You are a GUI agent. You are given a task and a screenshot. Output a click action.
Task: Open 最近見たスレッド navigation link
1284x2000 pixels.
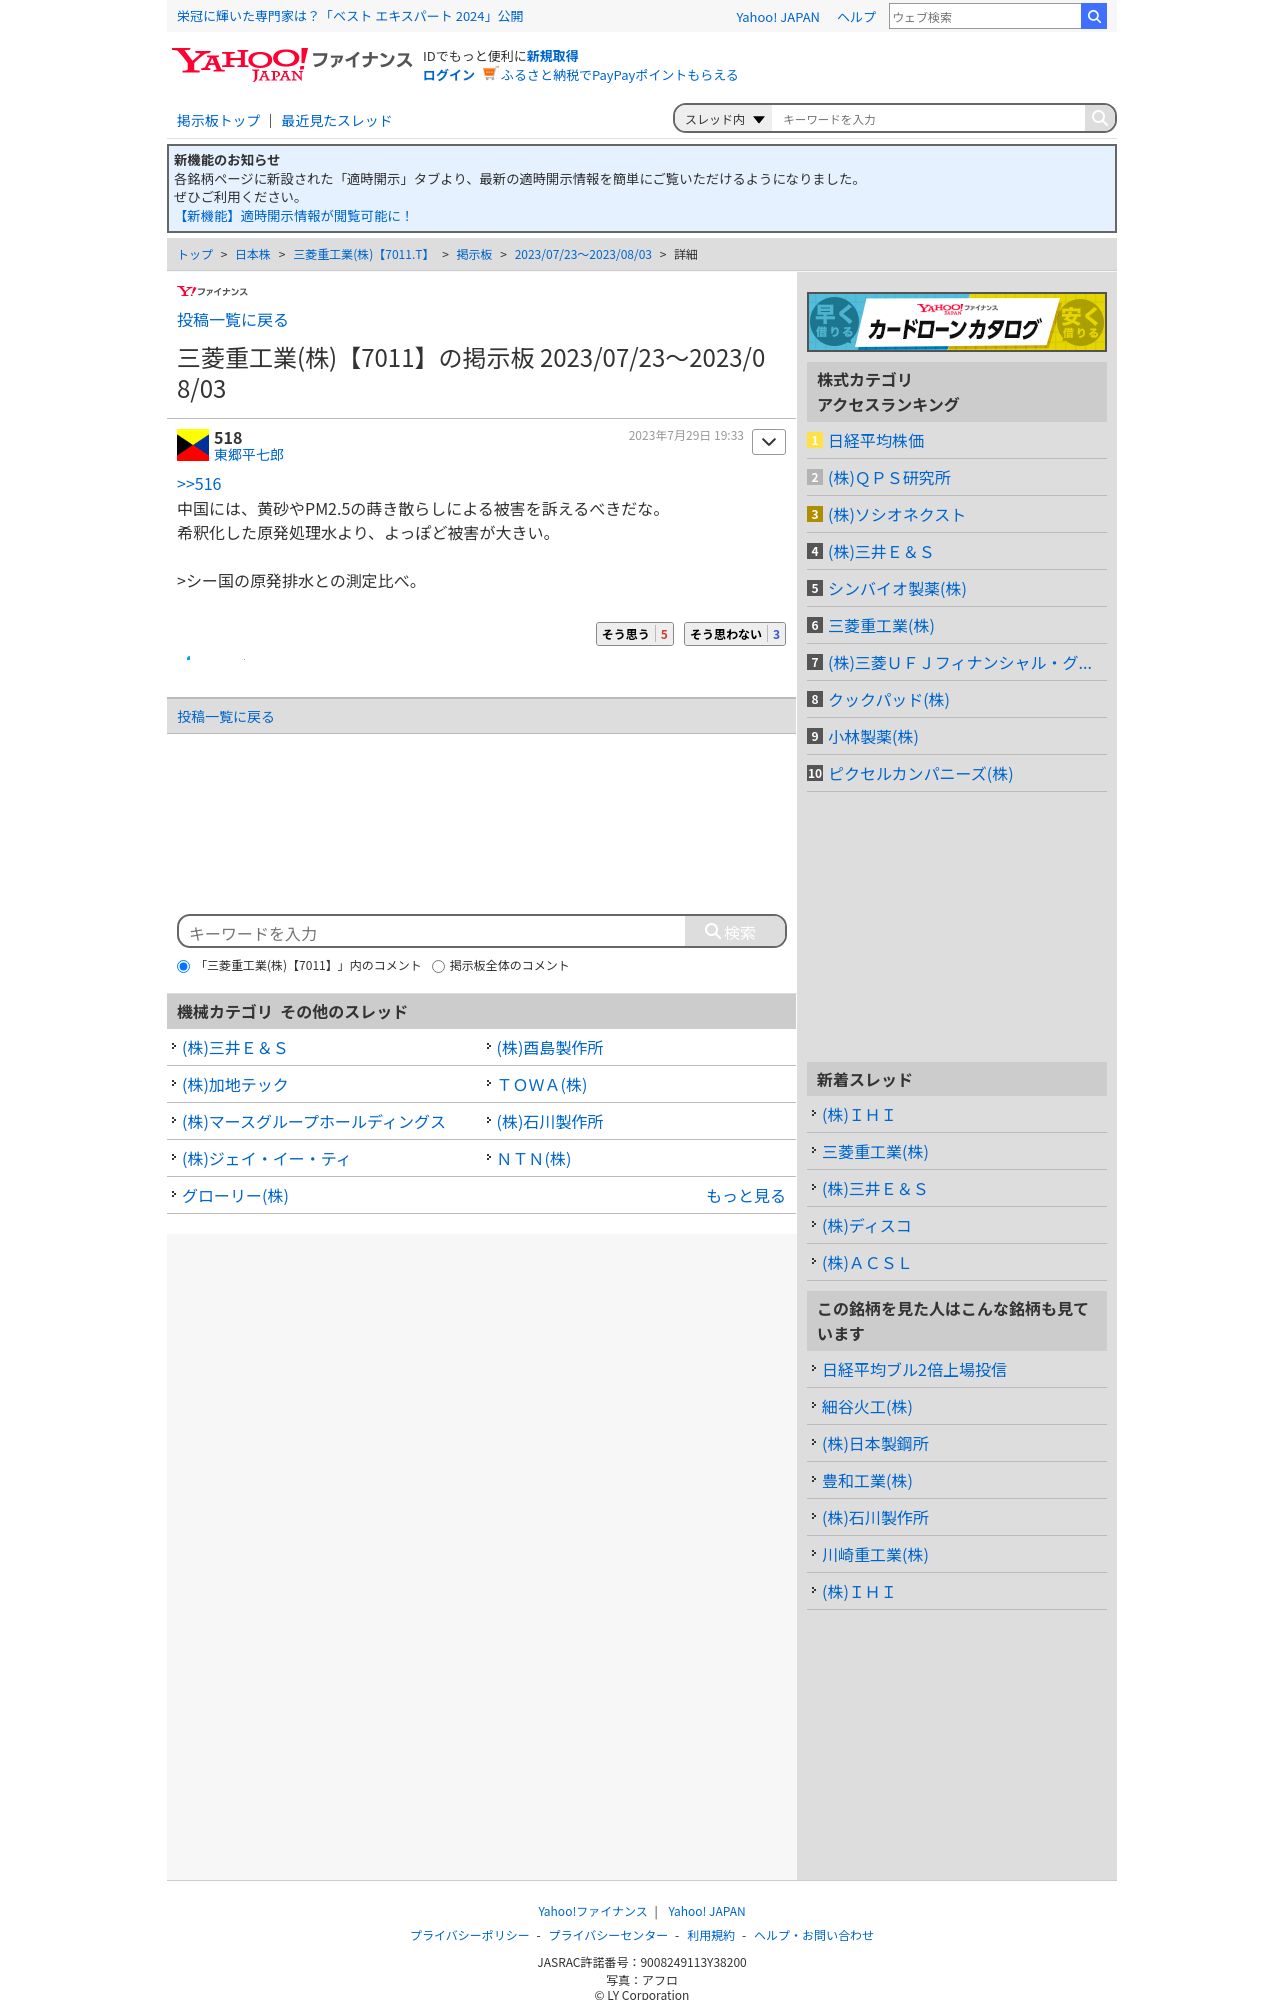click(x=336, y=121)
